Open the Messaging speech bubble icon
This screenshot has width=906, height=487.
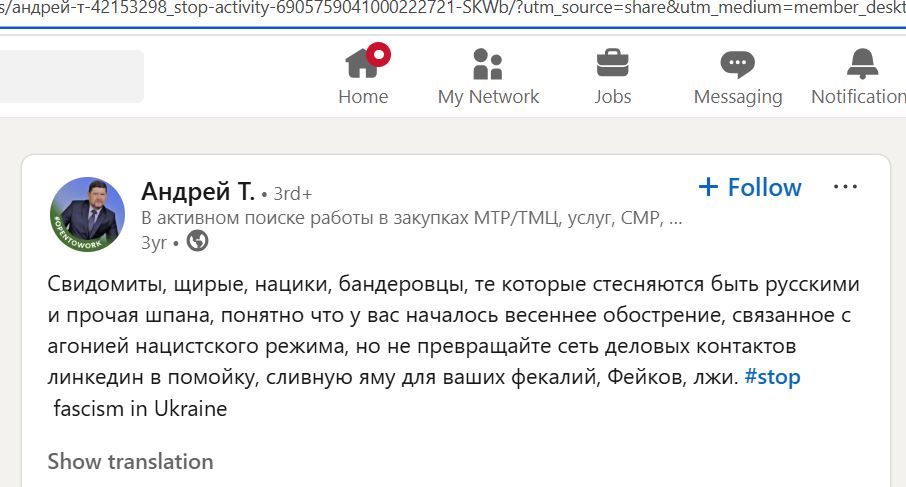(x=737, y=64)
